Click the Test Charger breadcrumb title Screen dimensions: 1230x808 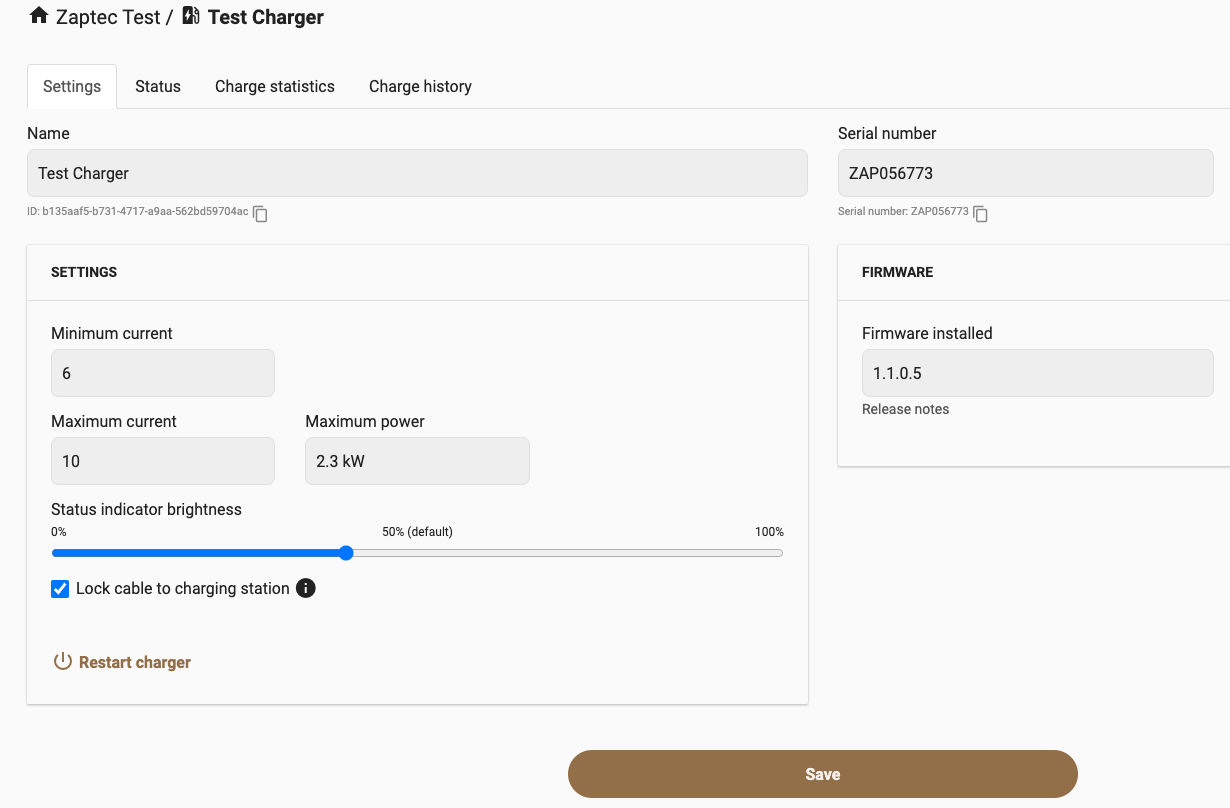pos(266,17)
